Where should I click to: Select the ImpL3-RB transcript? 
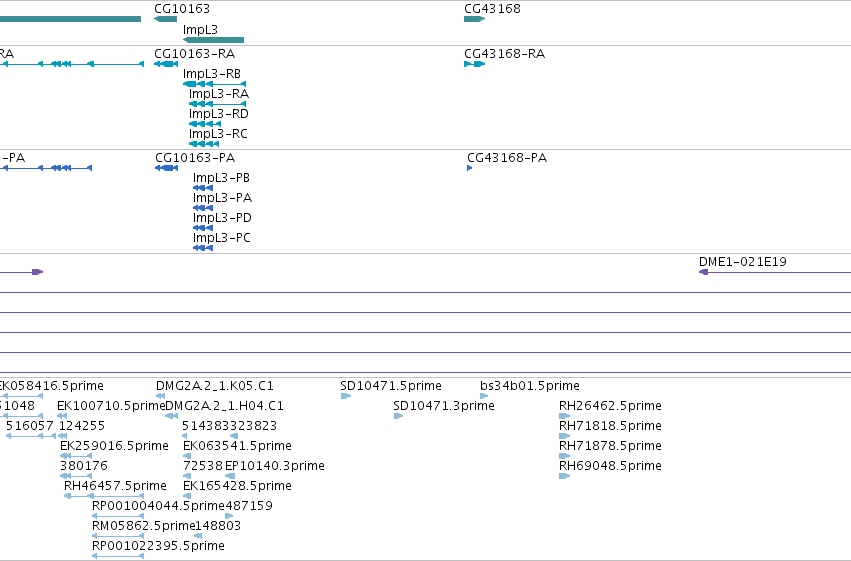point(214,84)
